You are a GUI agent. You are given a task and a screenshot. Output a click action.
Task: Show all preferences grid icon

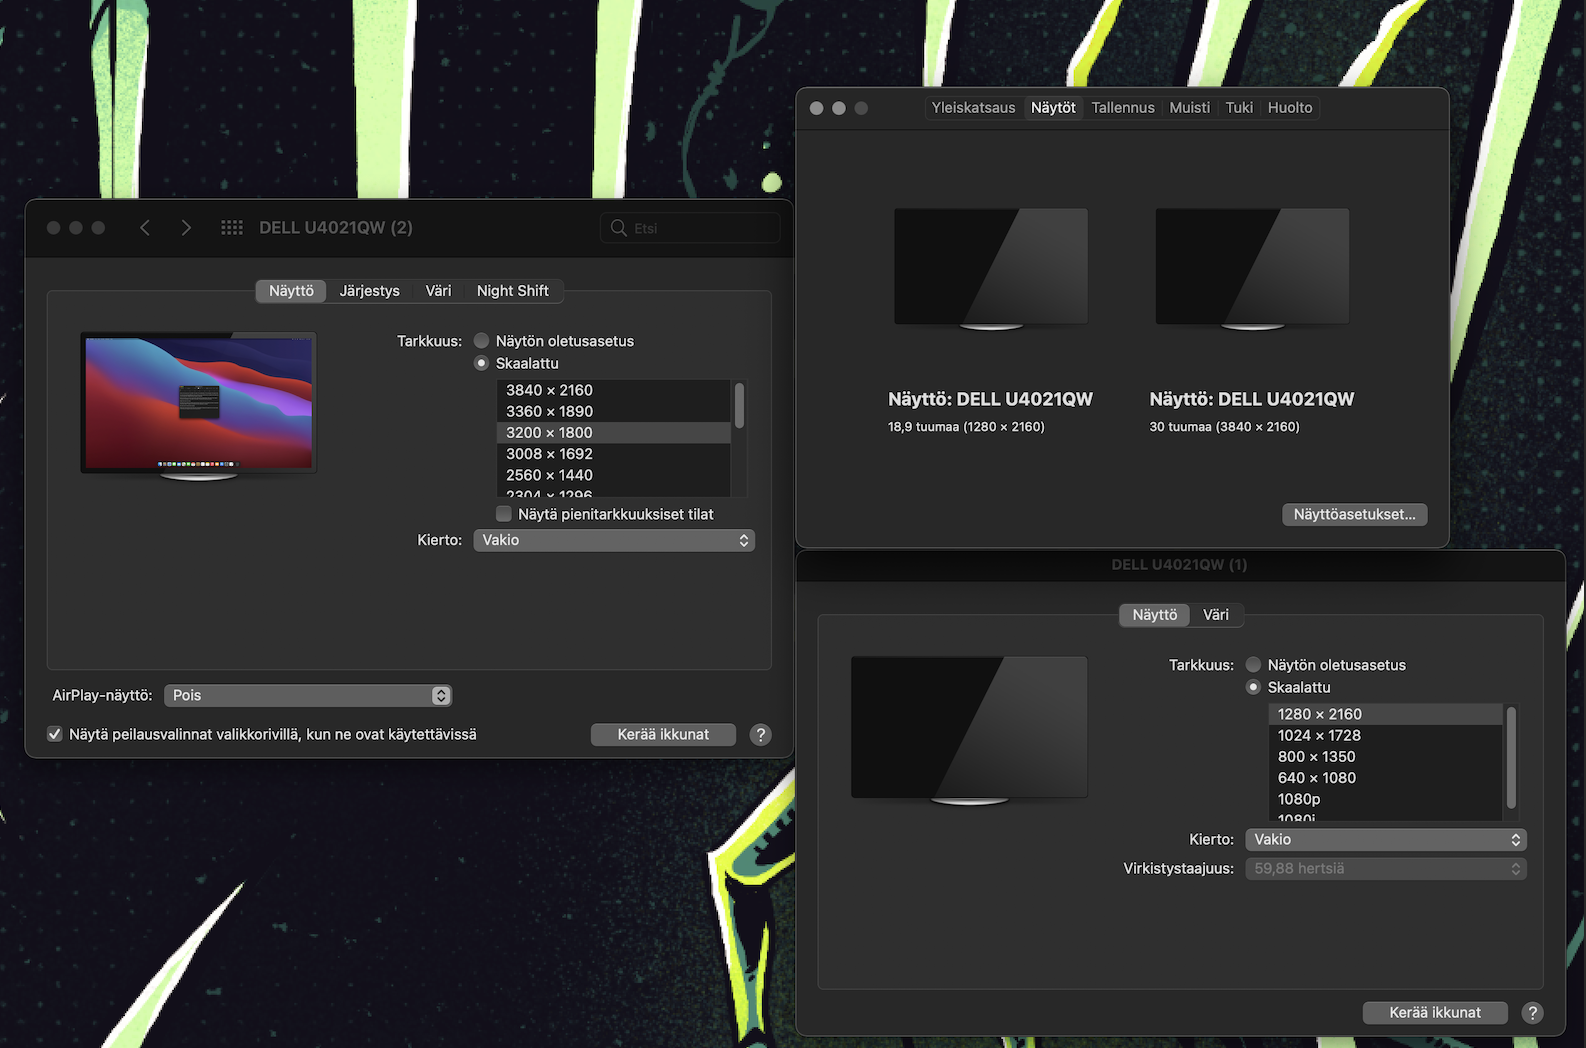[x=232, y=228]
